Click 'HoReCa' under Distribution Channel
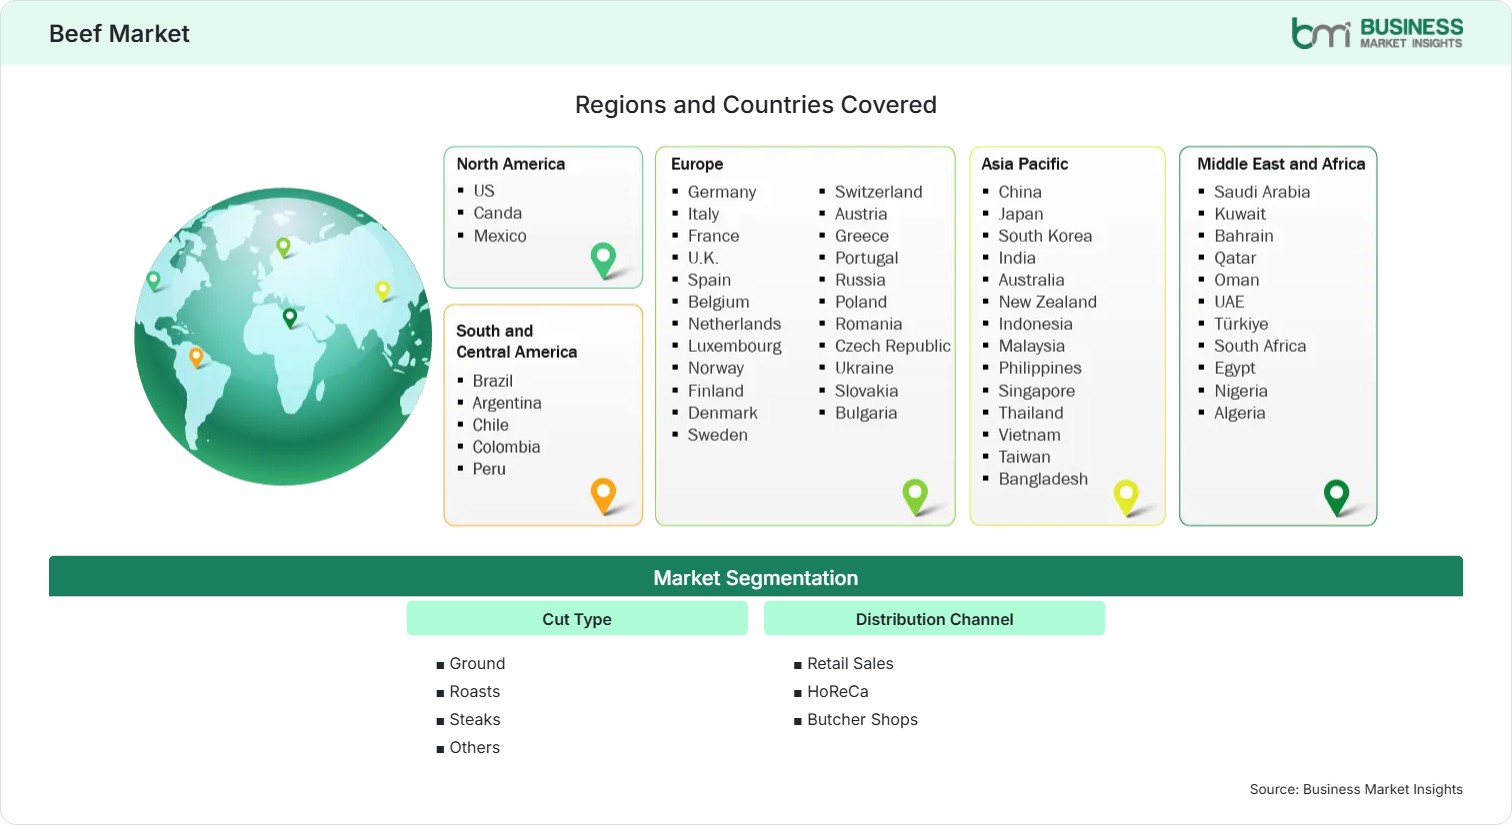This screenshot has width=1512, height=825. pos(838,692)
